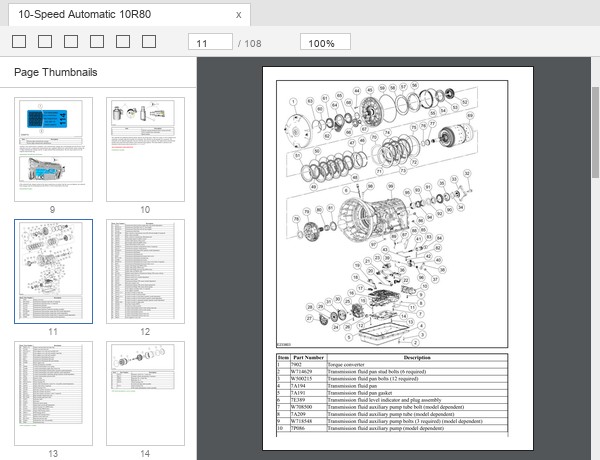The width and height of the screenshot is (600, 460).
Task: Open page 10 thumbnail
Action: point(145,149)
